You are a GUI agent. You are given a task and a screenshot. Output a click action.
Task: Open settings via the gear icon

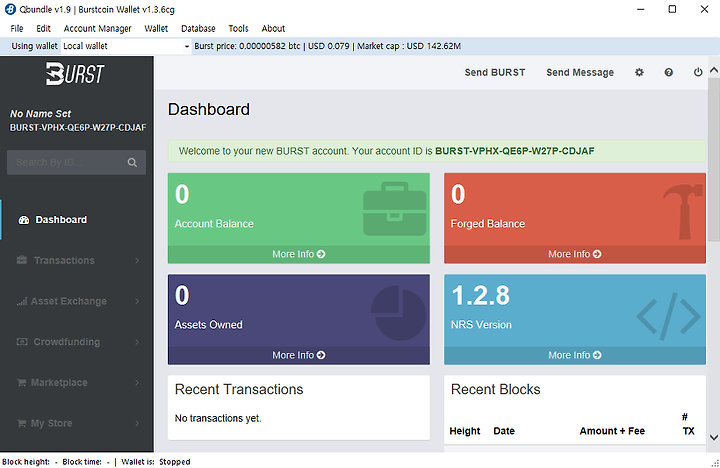pyautogui.click(x=639, y=73)
